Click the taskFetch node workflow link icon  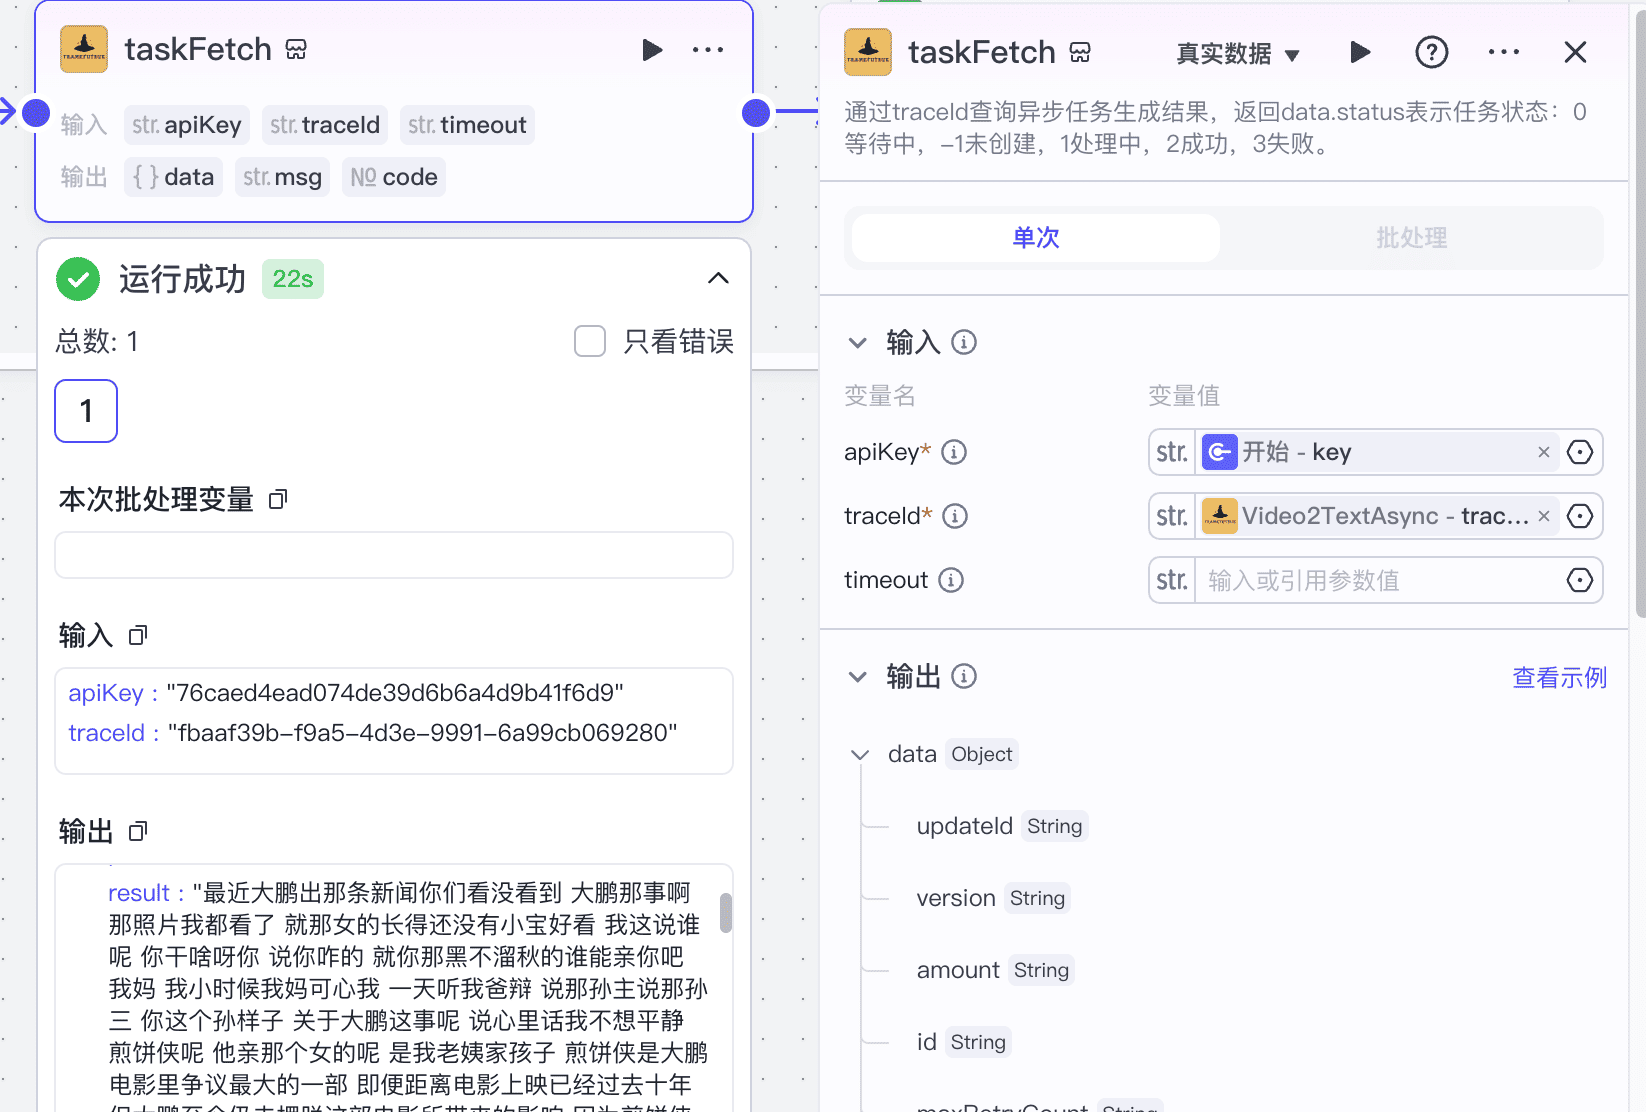295,48
